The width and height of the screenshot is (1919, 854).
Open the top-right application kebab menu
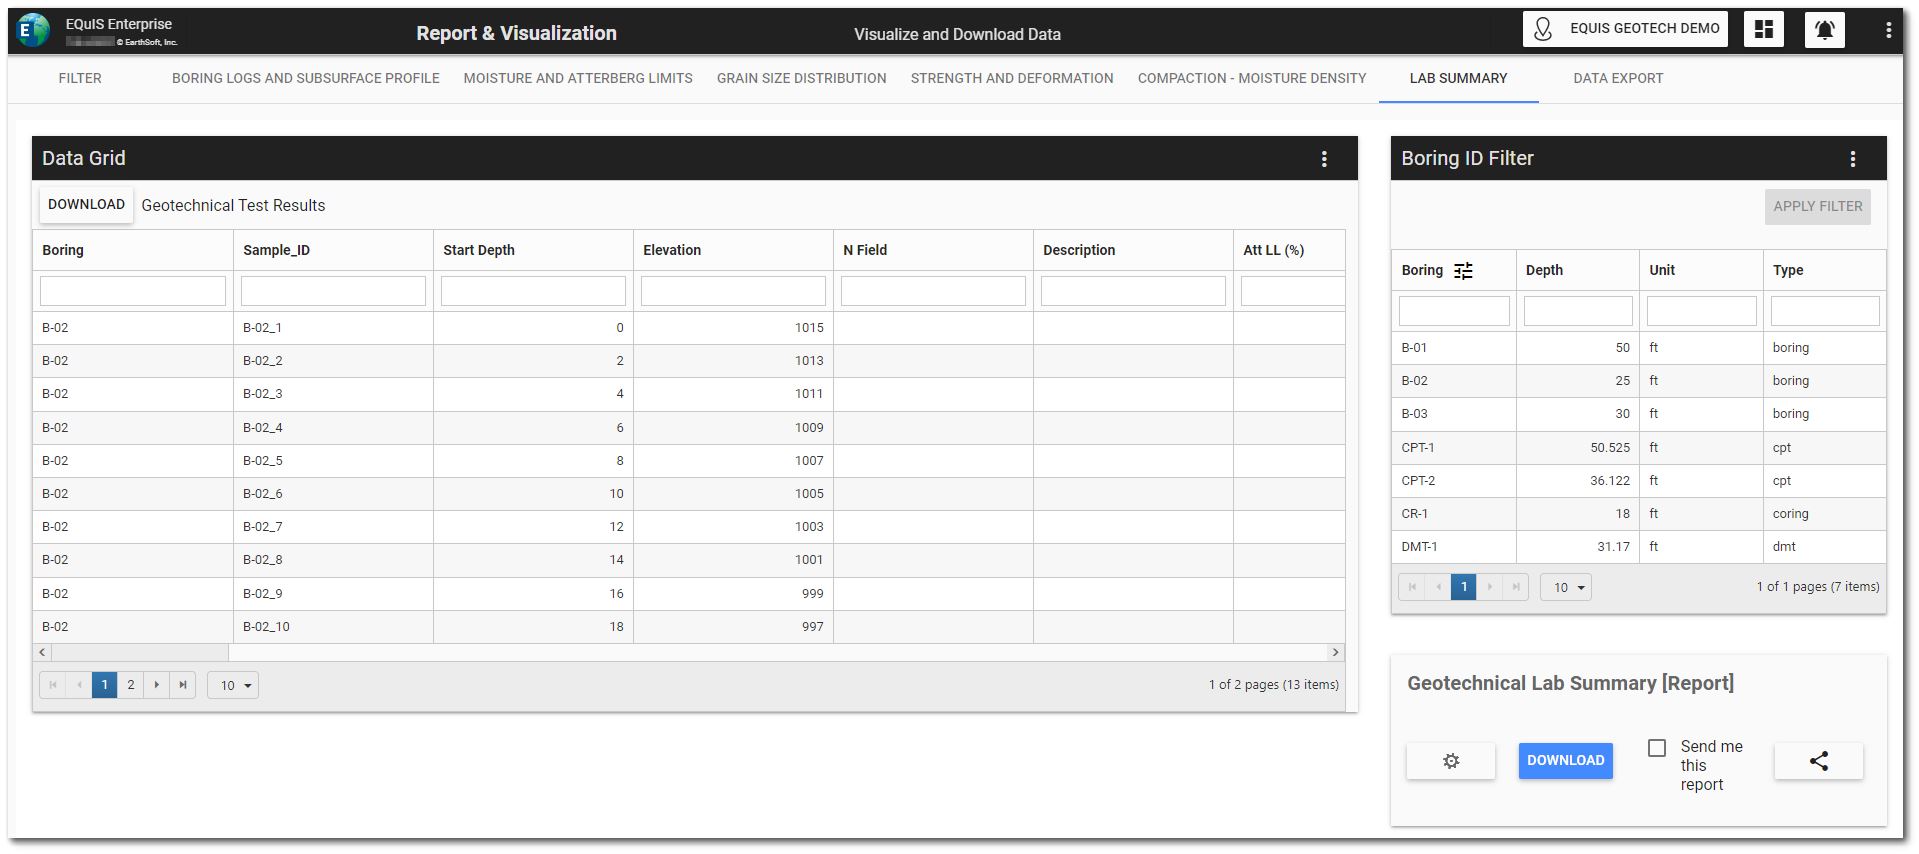point(1888,30)
